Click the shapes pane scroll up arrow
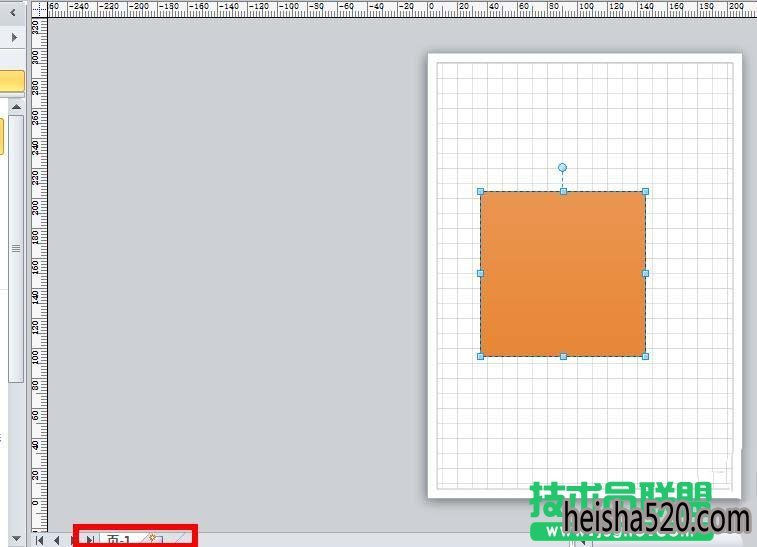757x547 pixels. [16, 107]
